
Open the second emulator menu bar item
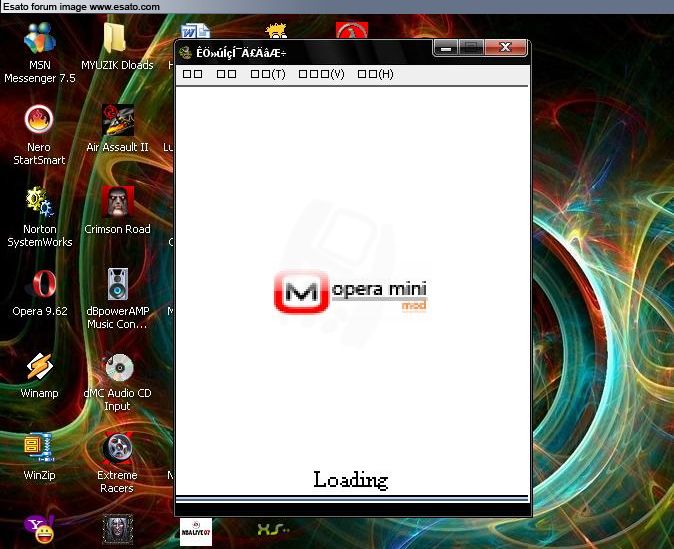click(227, 74)
